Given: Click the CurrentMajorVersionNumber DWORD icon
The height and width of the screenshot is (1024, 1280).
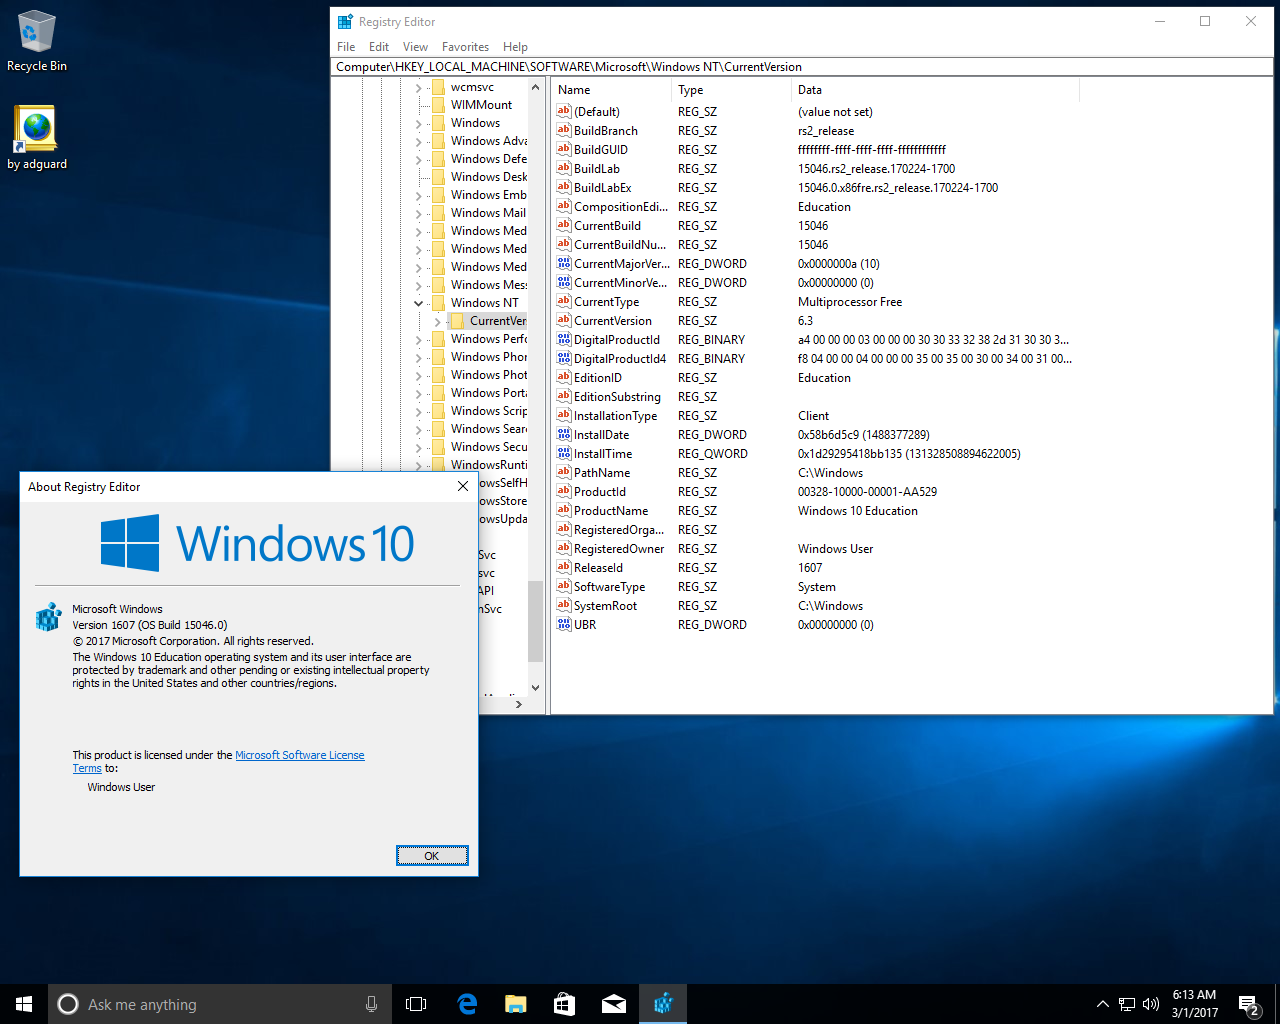Looking at the screenshot, I should click(x=564, y=263).
